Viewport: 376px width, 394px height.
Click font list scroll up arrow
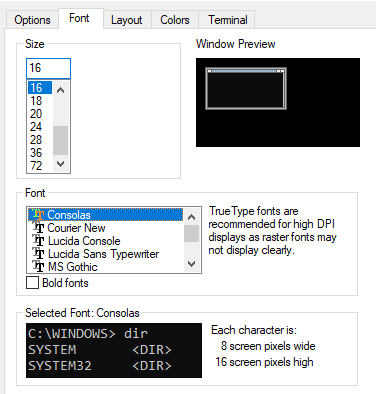coord(192,217)
